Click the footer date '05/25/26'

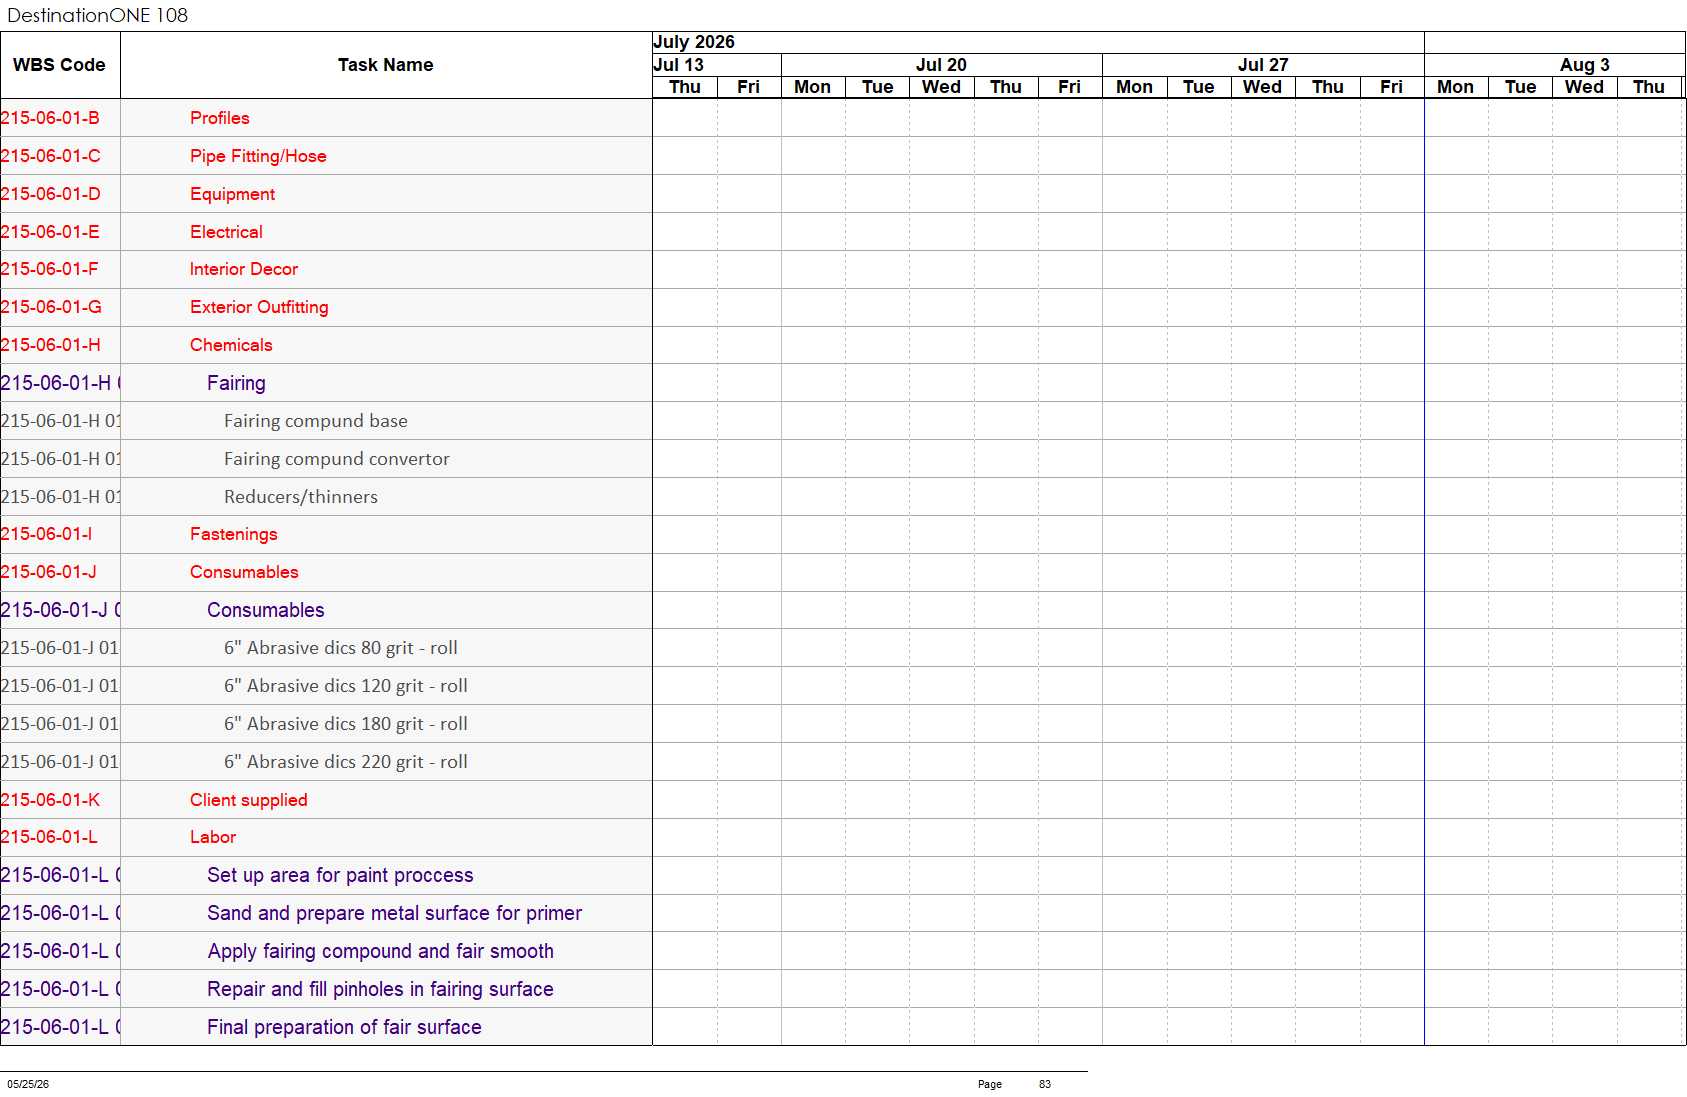pos(28,1084)
